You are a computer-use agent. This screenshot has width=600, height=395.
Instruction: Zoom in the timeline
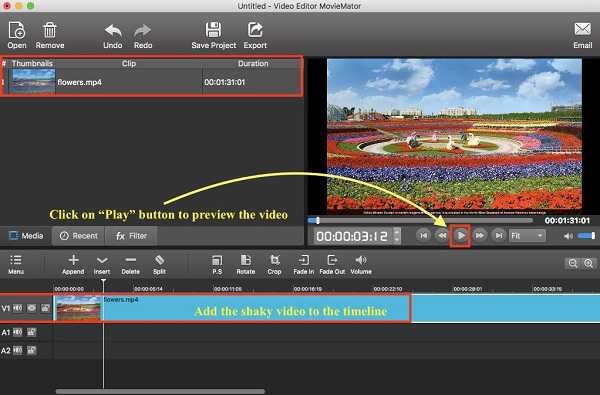click(x=589, y=263)
